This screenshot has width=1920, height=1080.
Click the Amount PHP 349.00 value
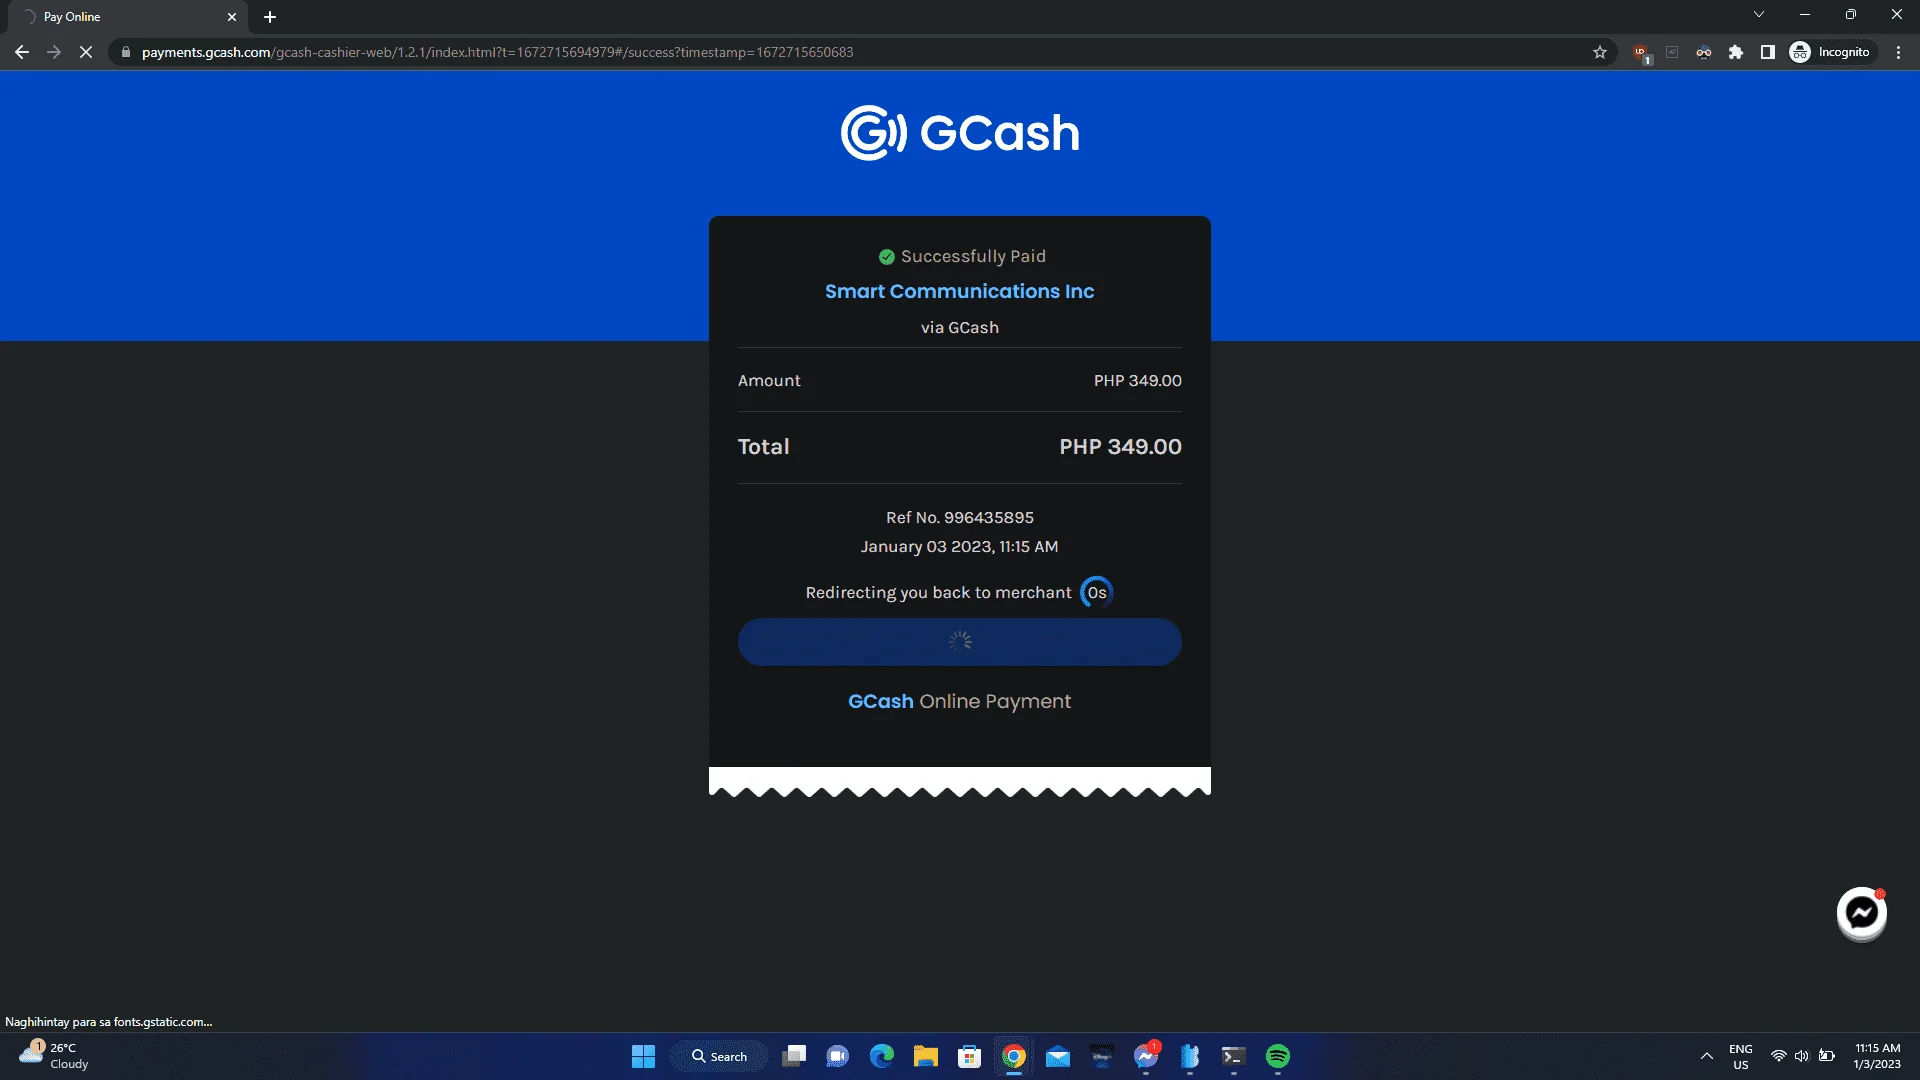1138,381
